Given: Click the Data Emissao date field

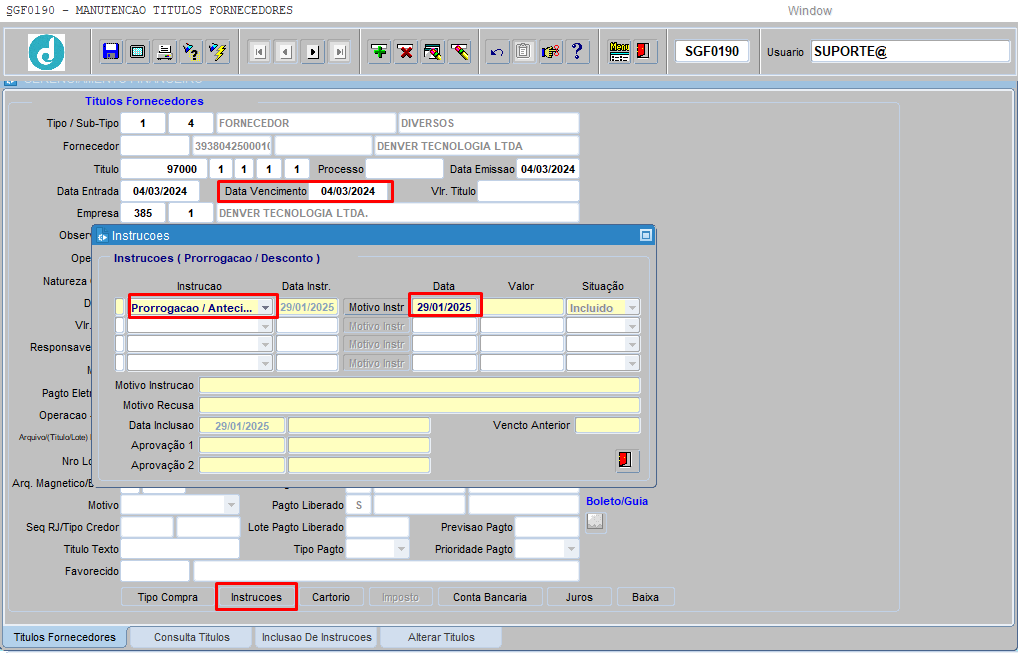Looking at the screenshot, I should click(548, 169).
